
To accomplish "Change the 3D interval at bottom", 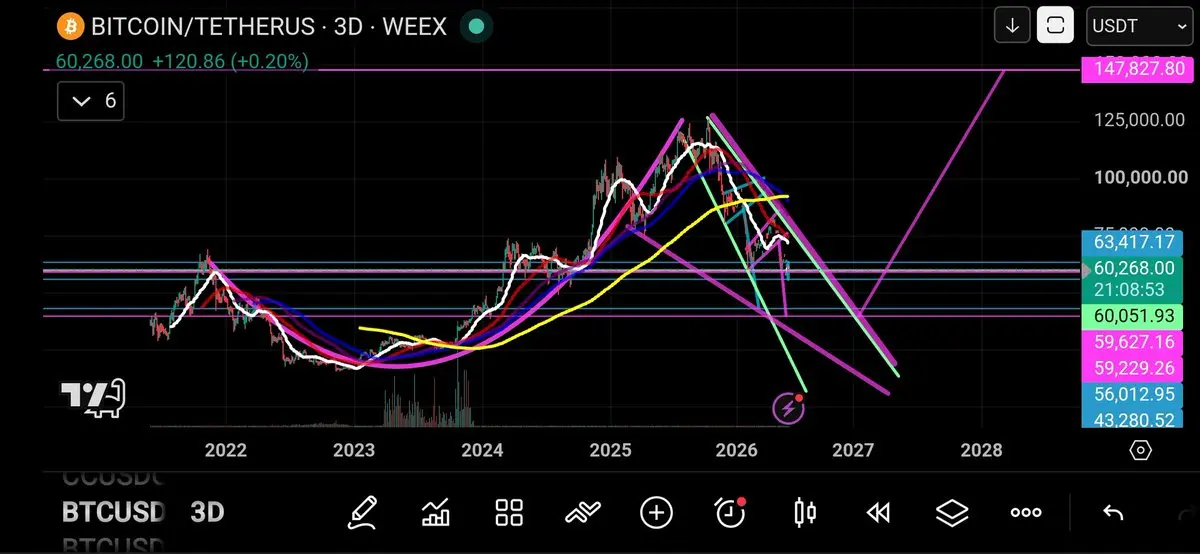I will (207, 513).
